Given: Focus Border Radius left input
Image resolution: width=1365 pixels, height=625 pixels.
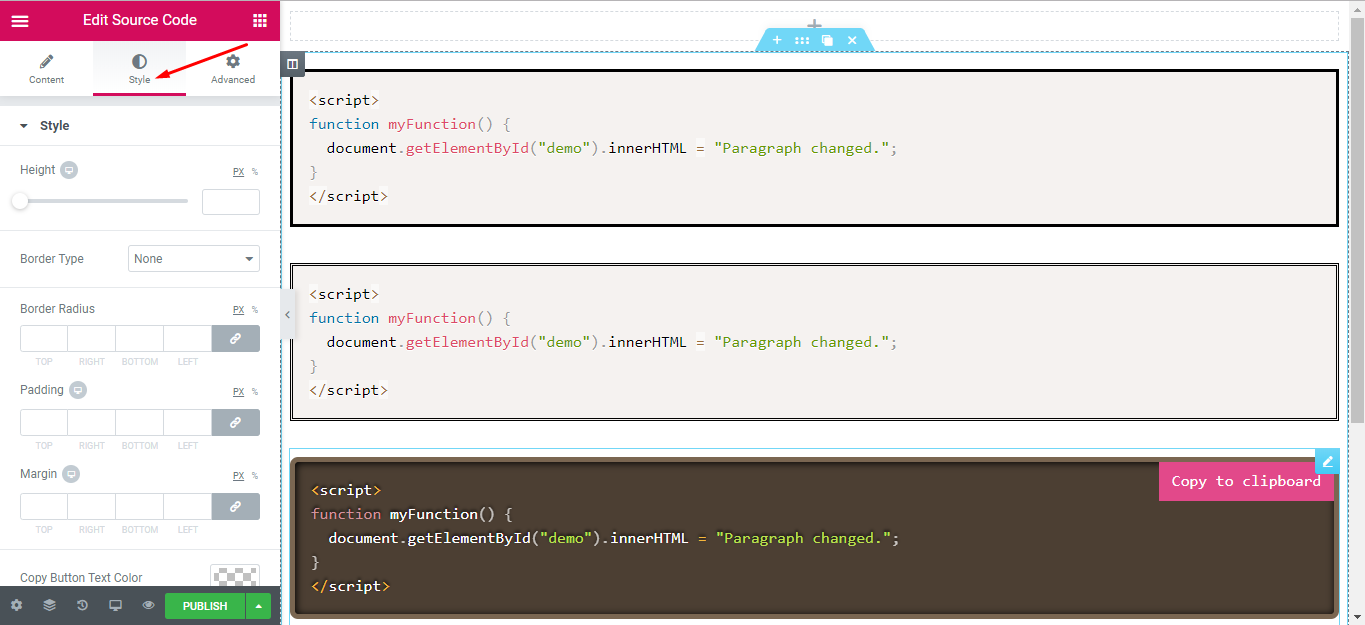Looking at the screenshot, I should [x=188, y=339].
